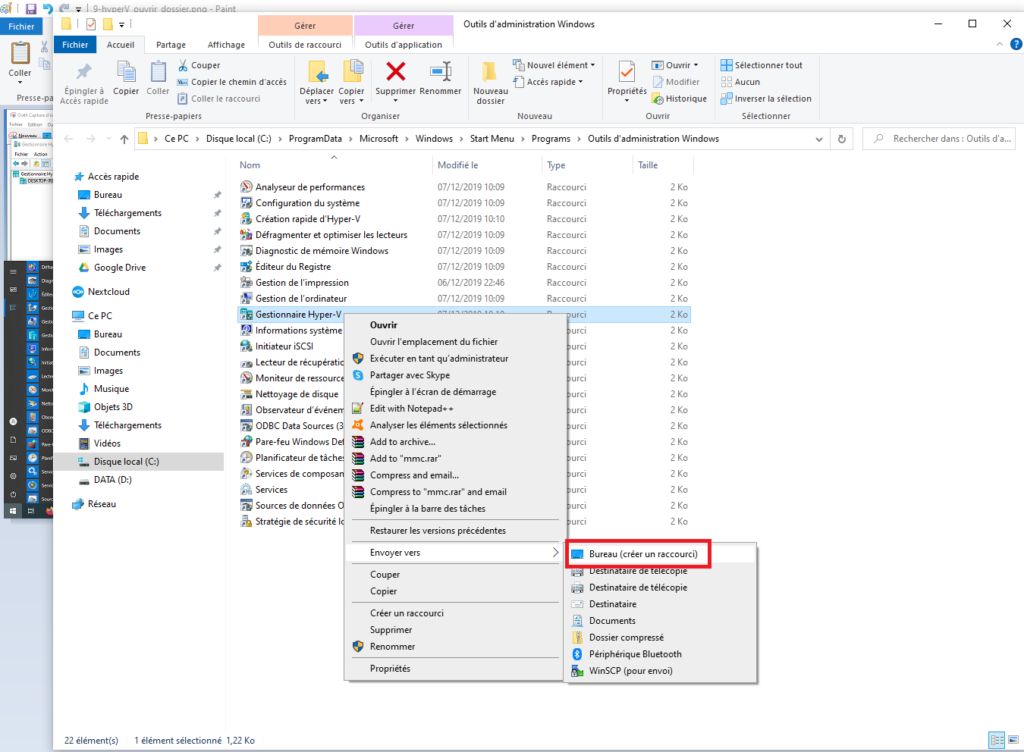1024x752 pixels.
Task: Click the refresh button beside address bar
Action: tap(842, 139)
